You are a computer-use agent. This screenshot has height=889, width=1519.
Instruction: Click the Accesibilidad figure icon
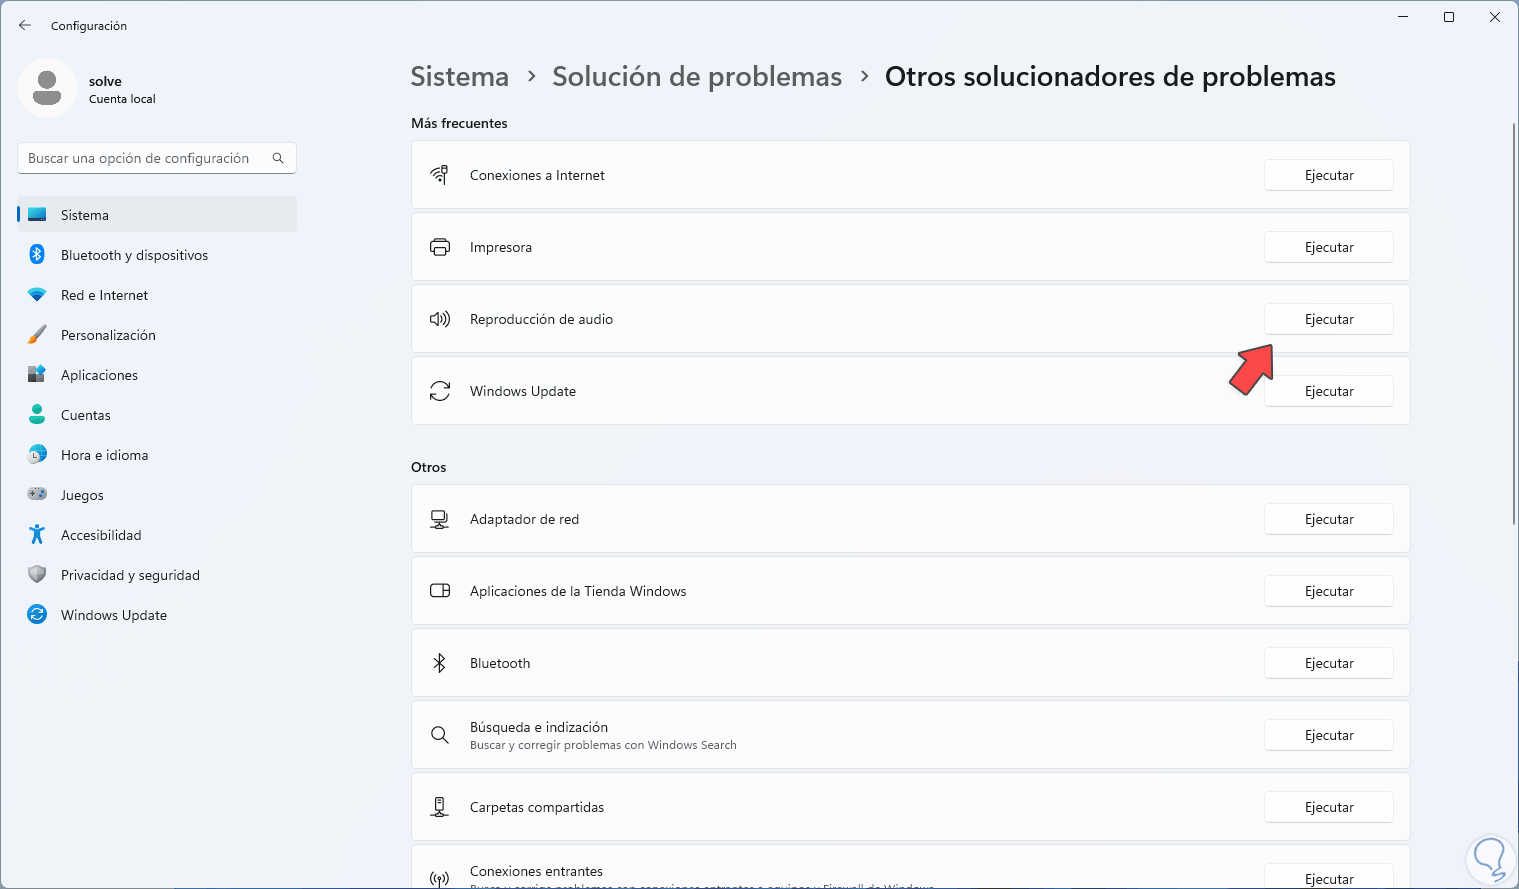tap(37, 535)
